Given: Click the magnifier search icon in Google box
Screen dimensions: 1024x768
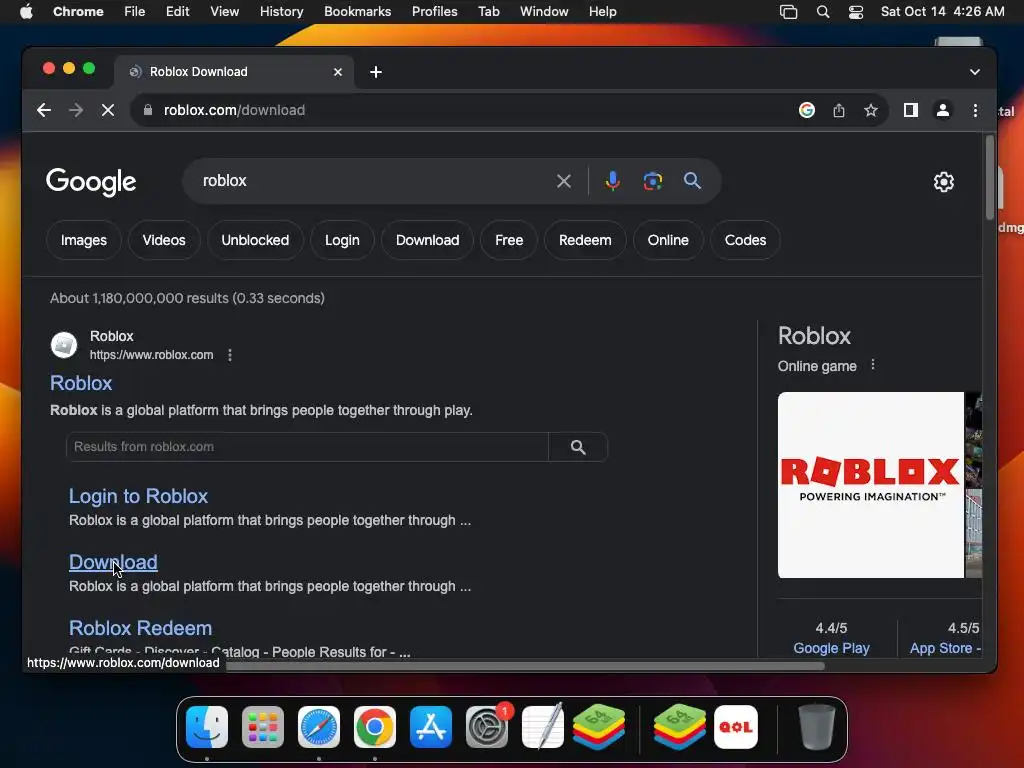Looking at the screenshot, I should [692, 181].
